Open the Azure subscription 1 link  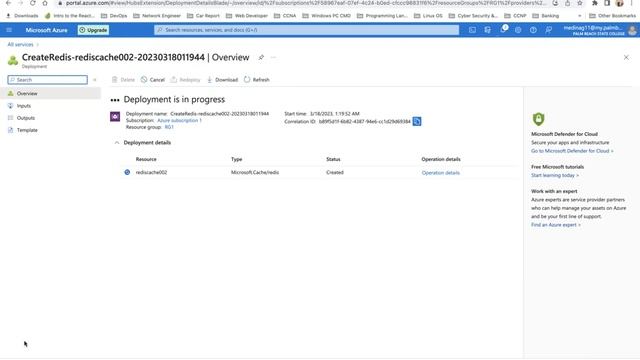[x=179, y=120]
